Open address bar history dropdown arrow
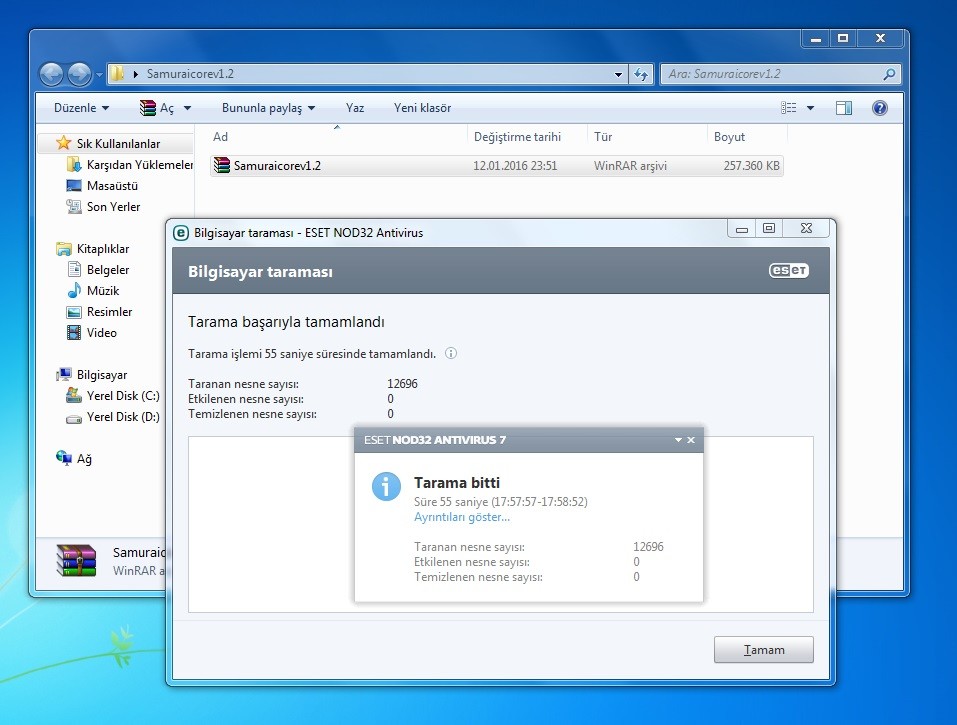This screenshot has height=725, width=957. point(618,74)
